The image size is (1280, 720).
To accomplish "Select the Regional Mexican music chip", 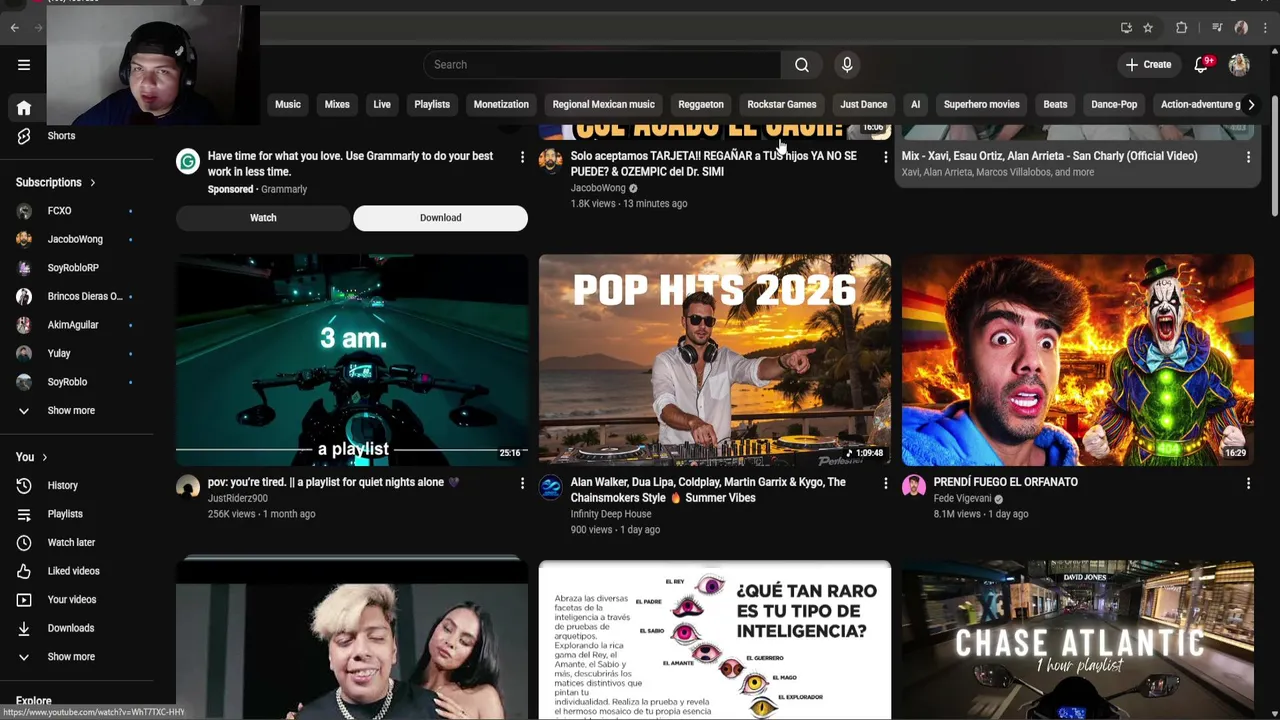I will tap(603, 105).
